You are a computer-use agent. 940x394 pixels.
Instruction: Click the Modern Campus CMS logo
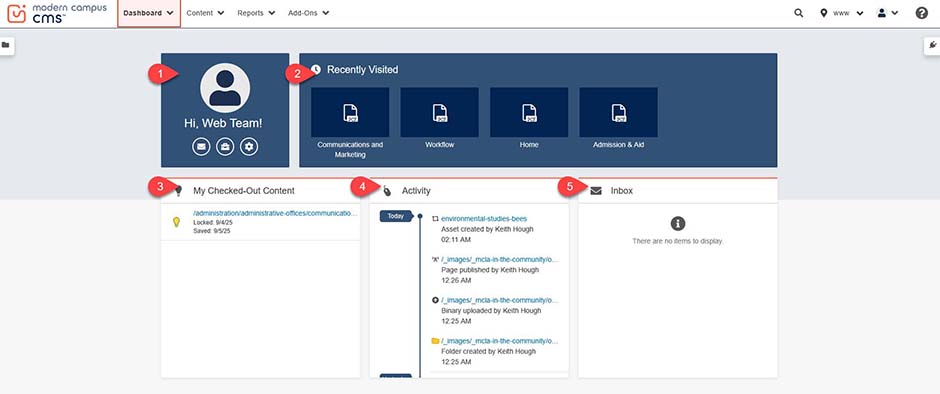pyautogui.click(x=56, y=13)
